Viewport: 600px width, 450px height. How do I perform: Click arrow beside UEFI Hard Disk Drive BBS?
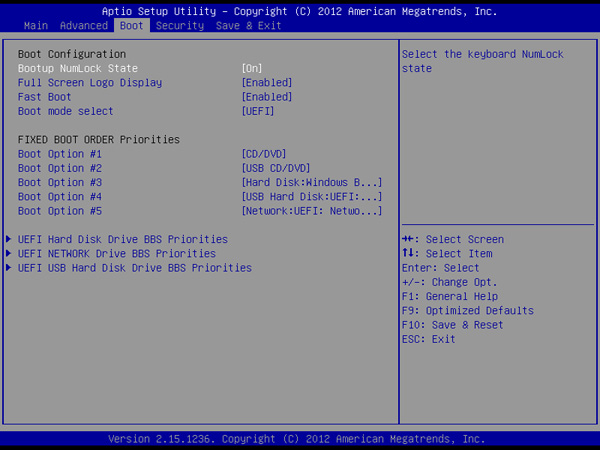pos(9,240)
